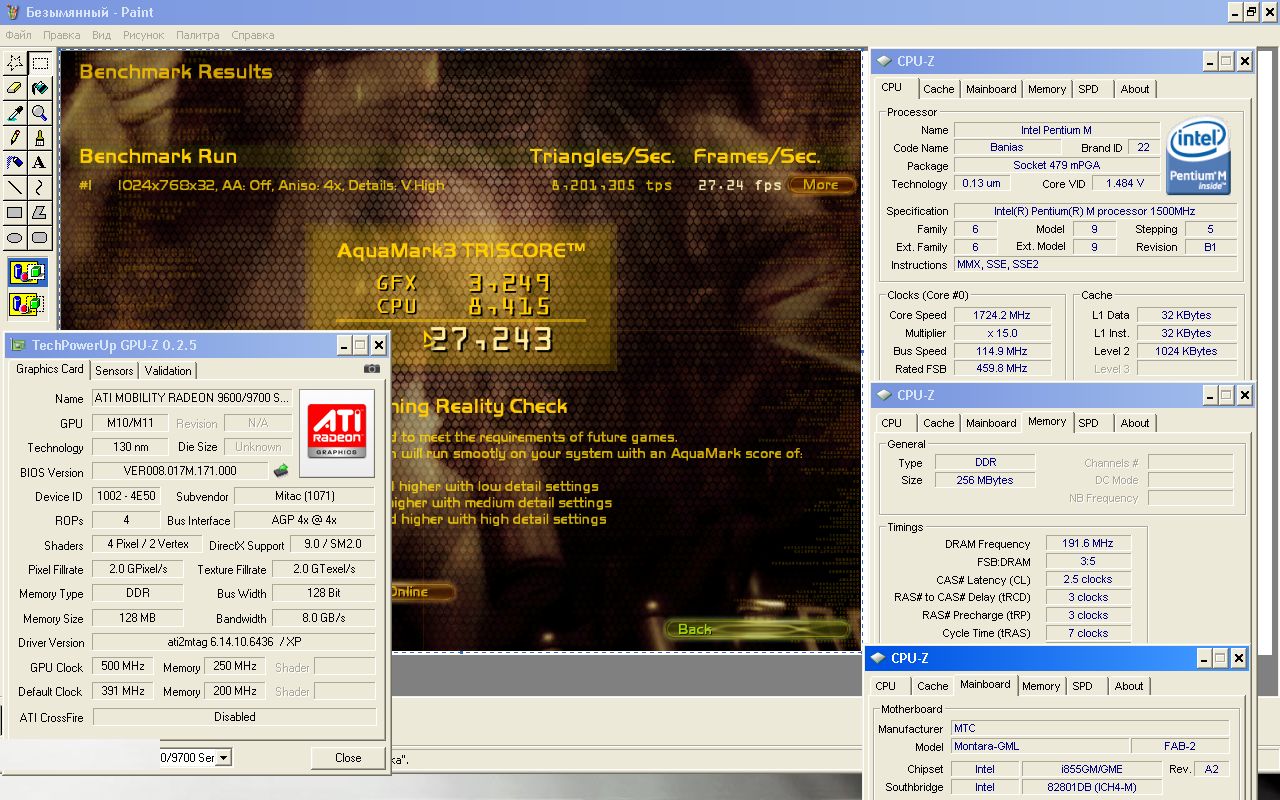The width and height of the screenshot is (1280, 800).
Task: Open the Рисунок menu in Paint
Action: click(x=144, y=35)
